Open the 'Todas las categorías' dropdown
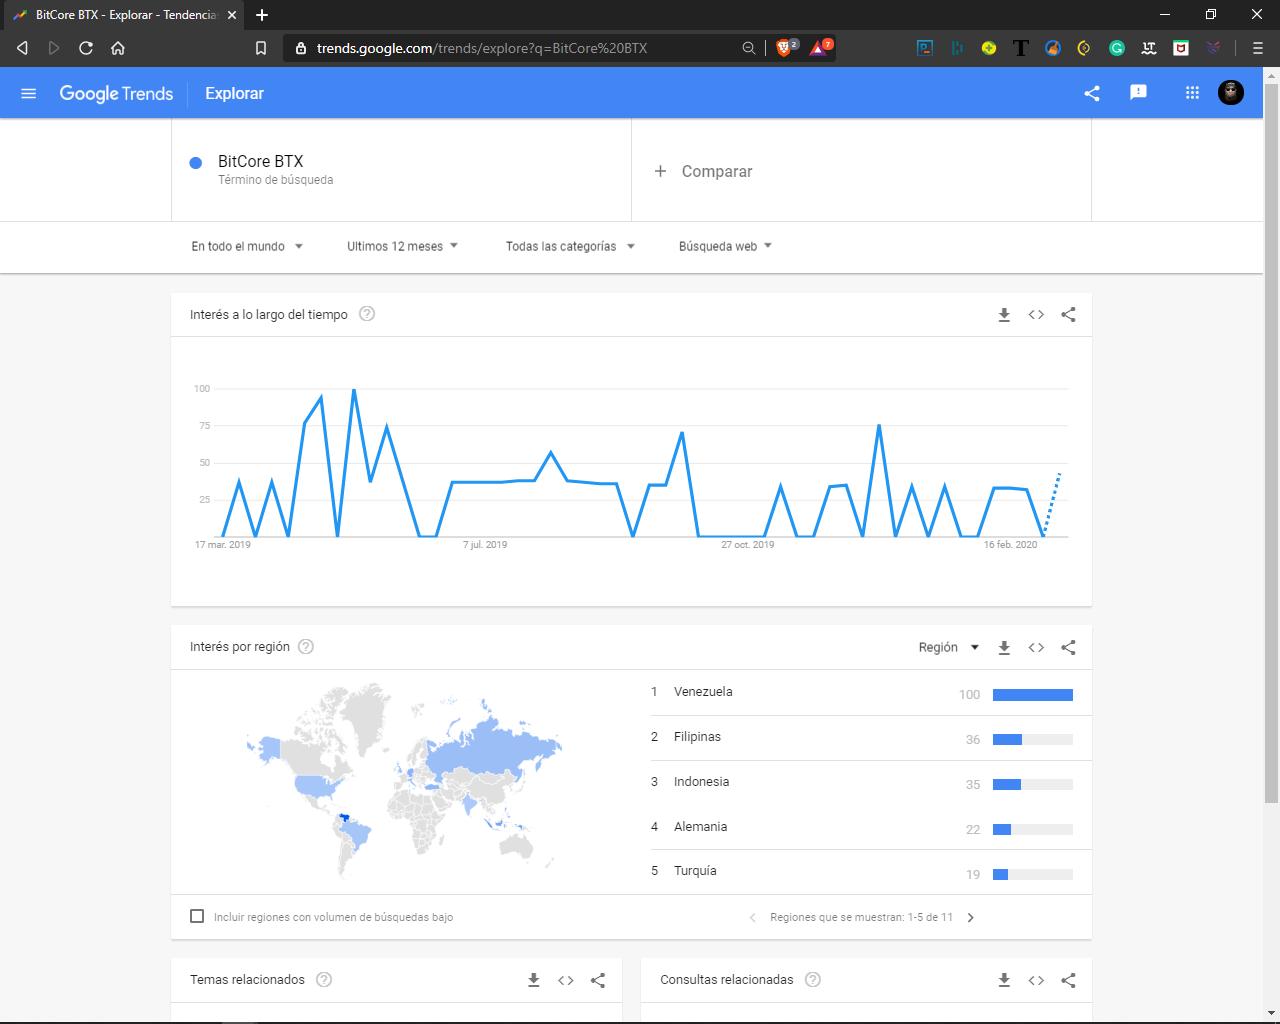The height and width of the screenshot is (1024, 1280). pos(570,246)
